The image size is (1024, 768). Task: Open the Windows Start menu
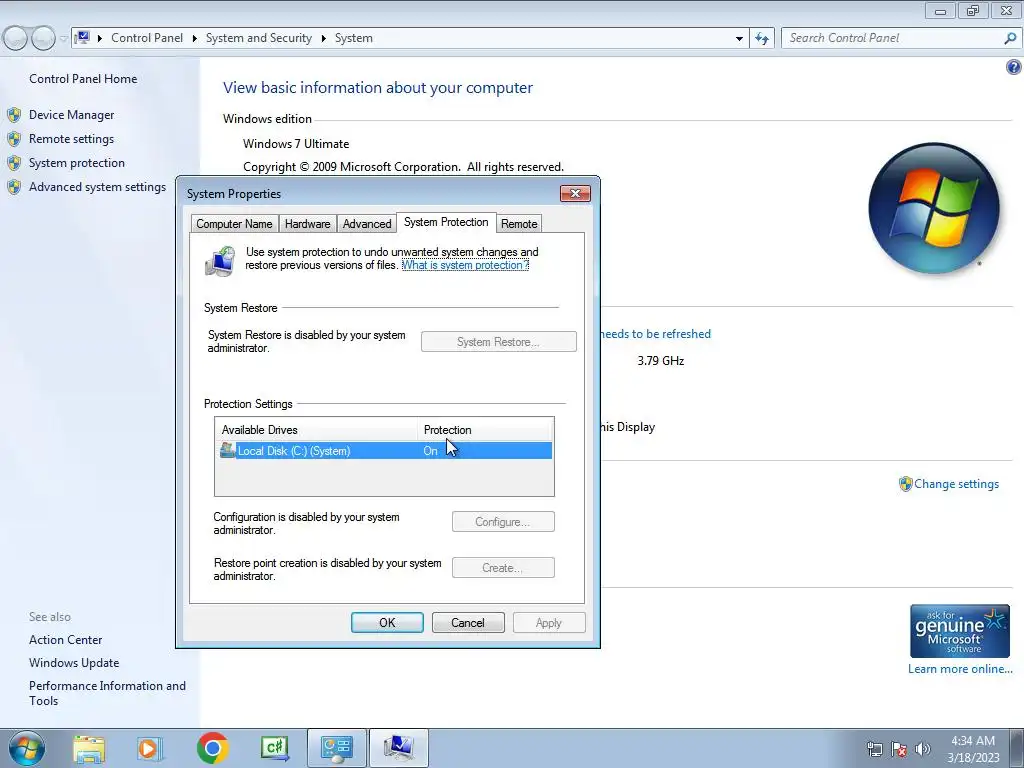[27, 748]
